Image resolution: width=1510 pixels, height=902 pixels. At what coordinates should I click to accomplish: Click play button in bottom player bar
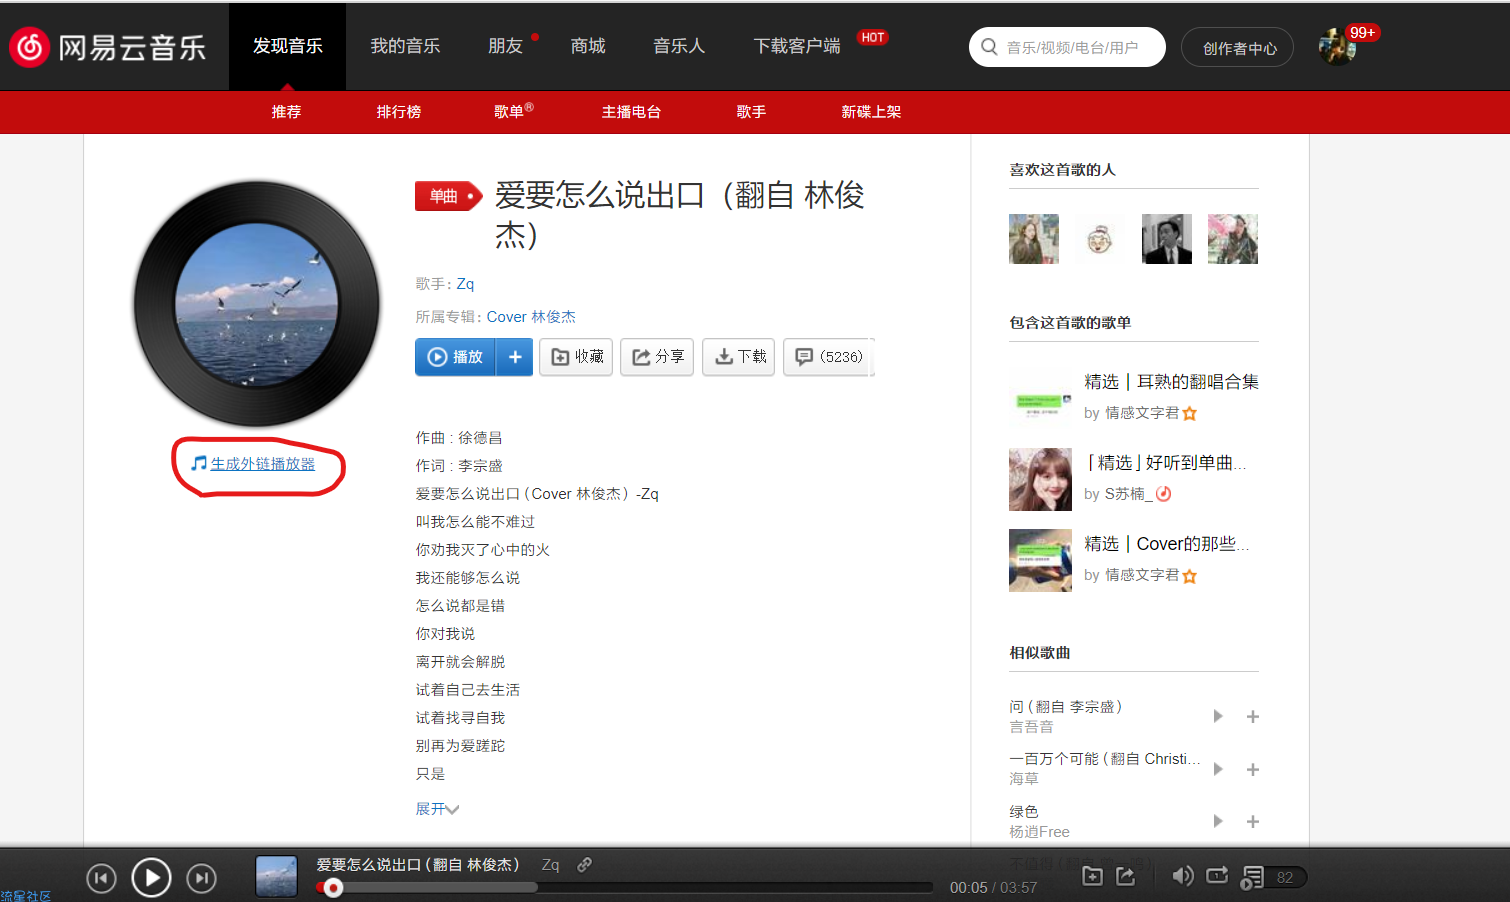[152, 878]
